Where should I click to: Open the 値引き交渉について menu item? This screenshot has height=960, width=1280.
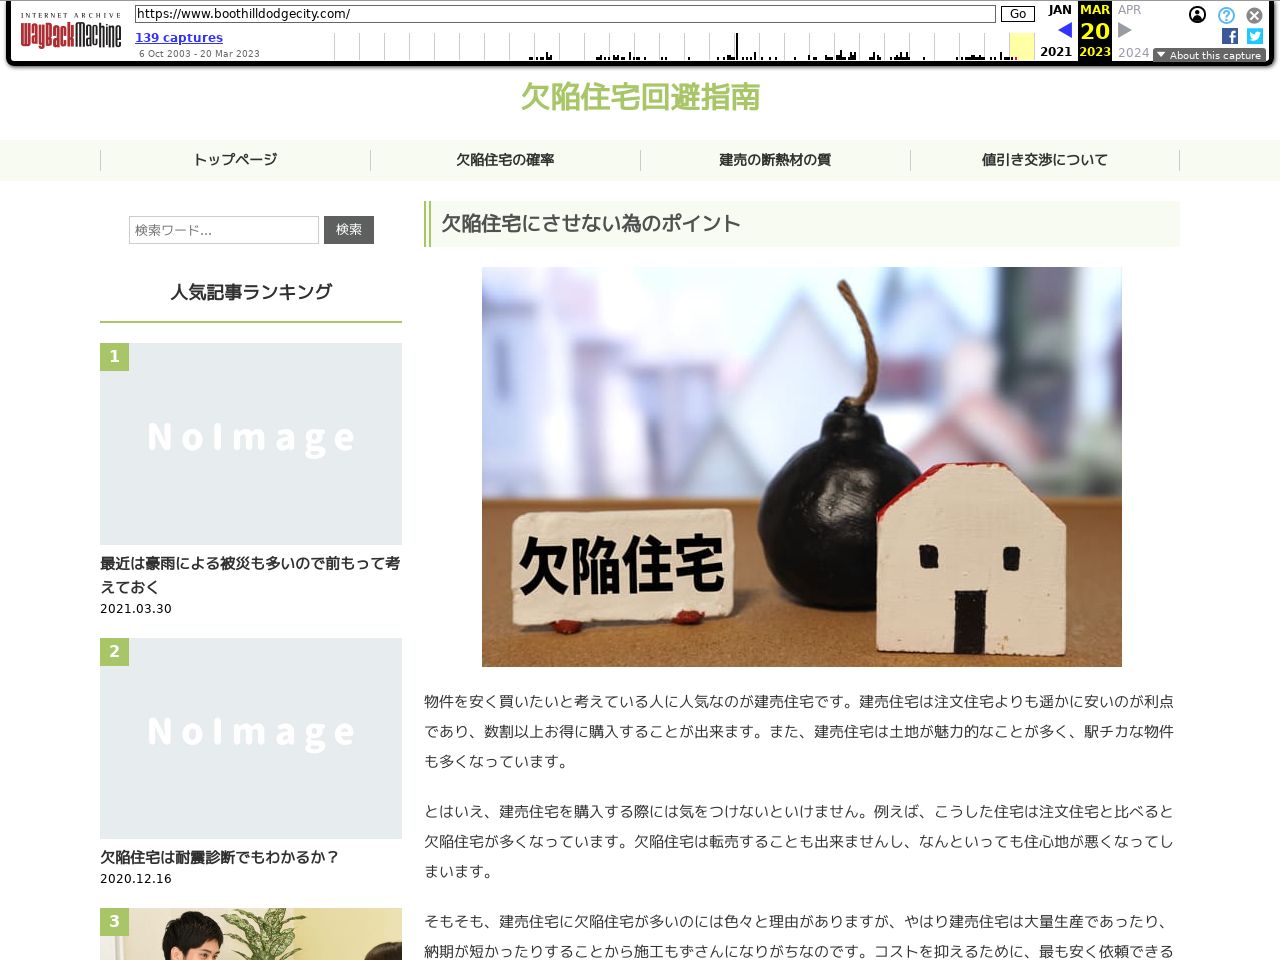(x=1045, y=160)
